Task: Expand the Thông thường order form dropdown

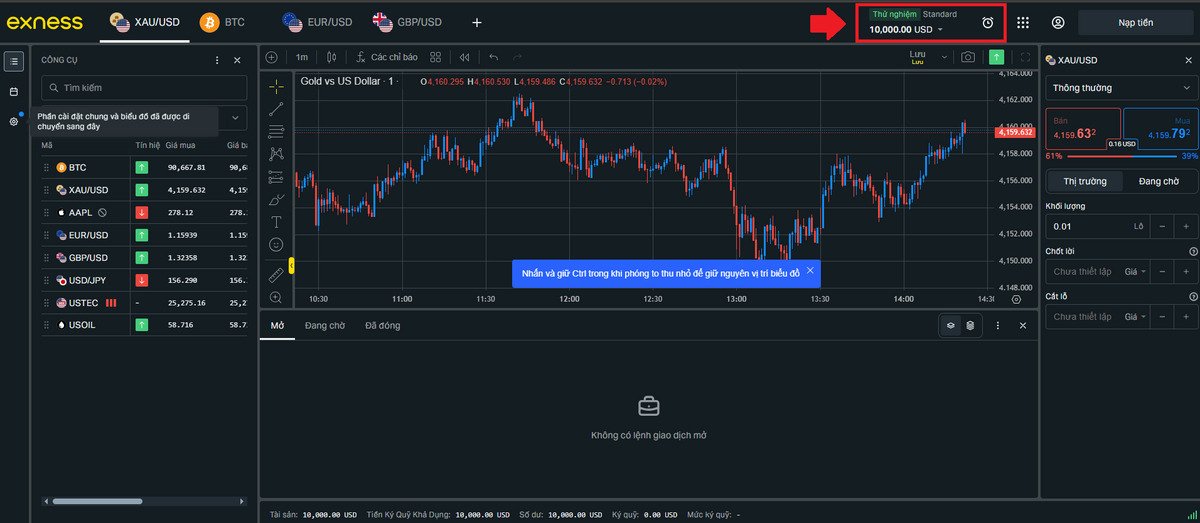Action: 1119,88
